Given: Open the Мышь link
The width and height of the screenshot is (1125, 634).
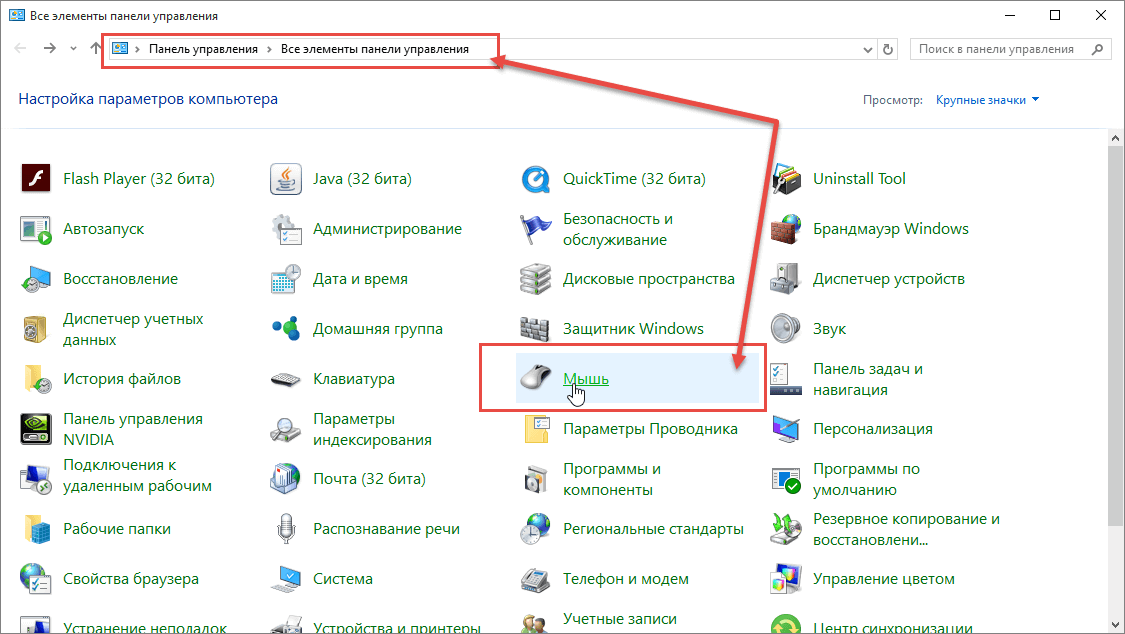Looking at the screenshot, I should click(585, 379).
